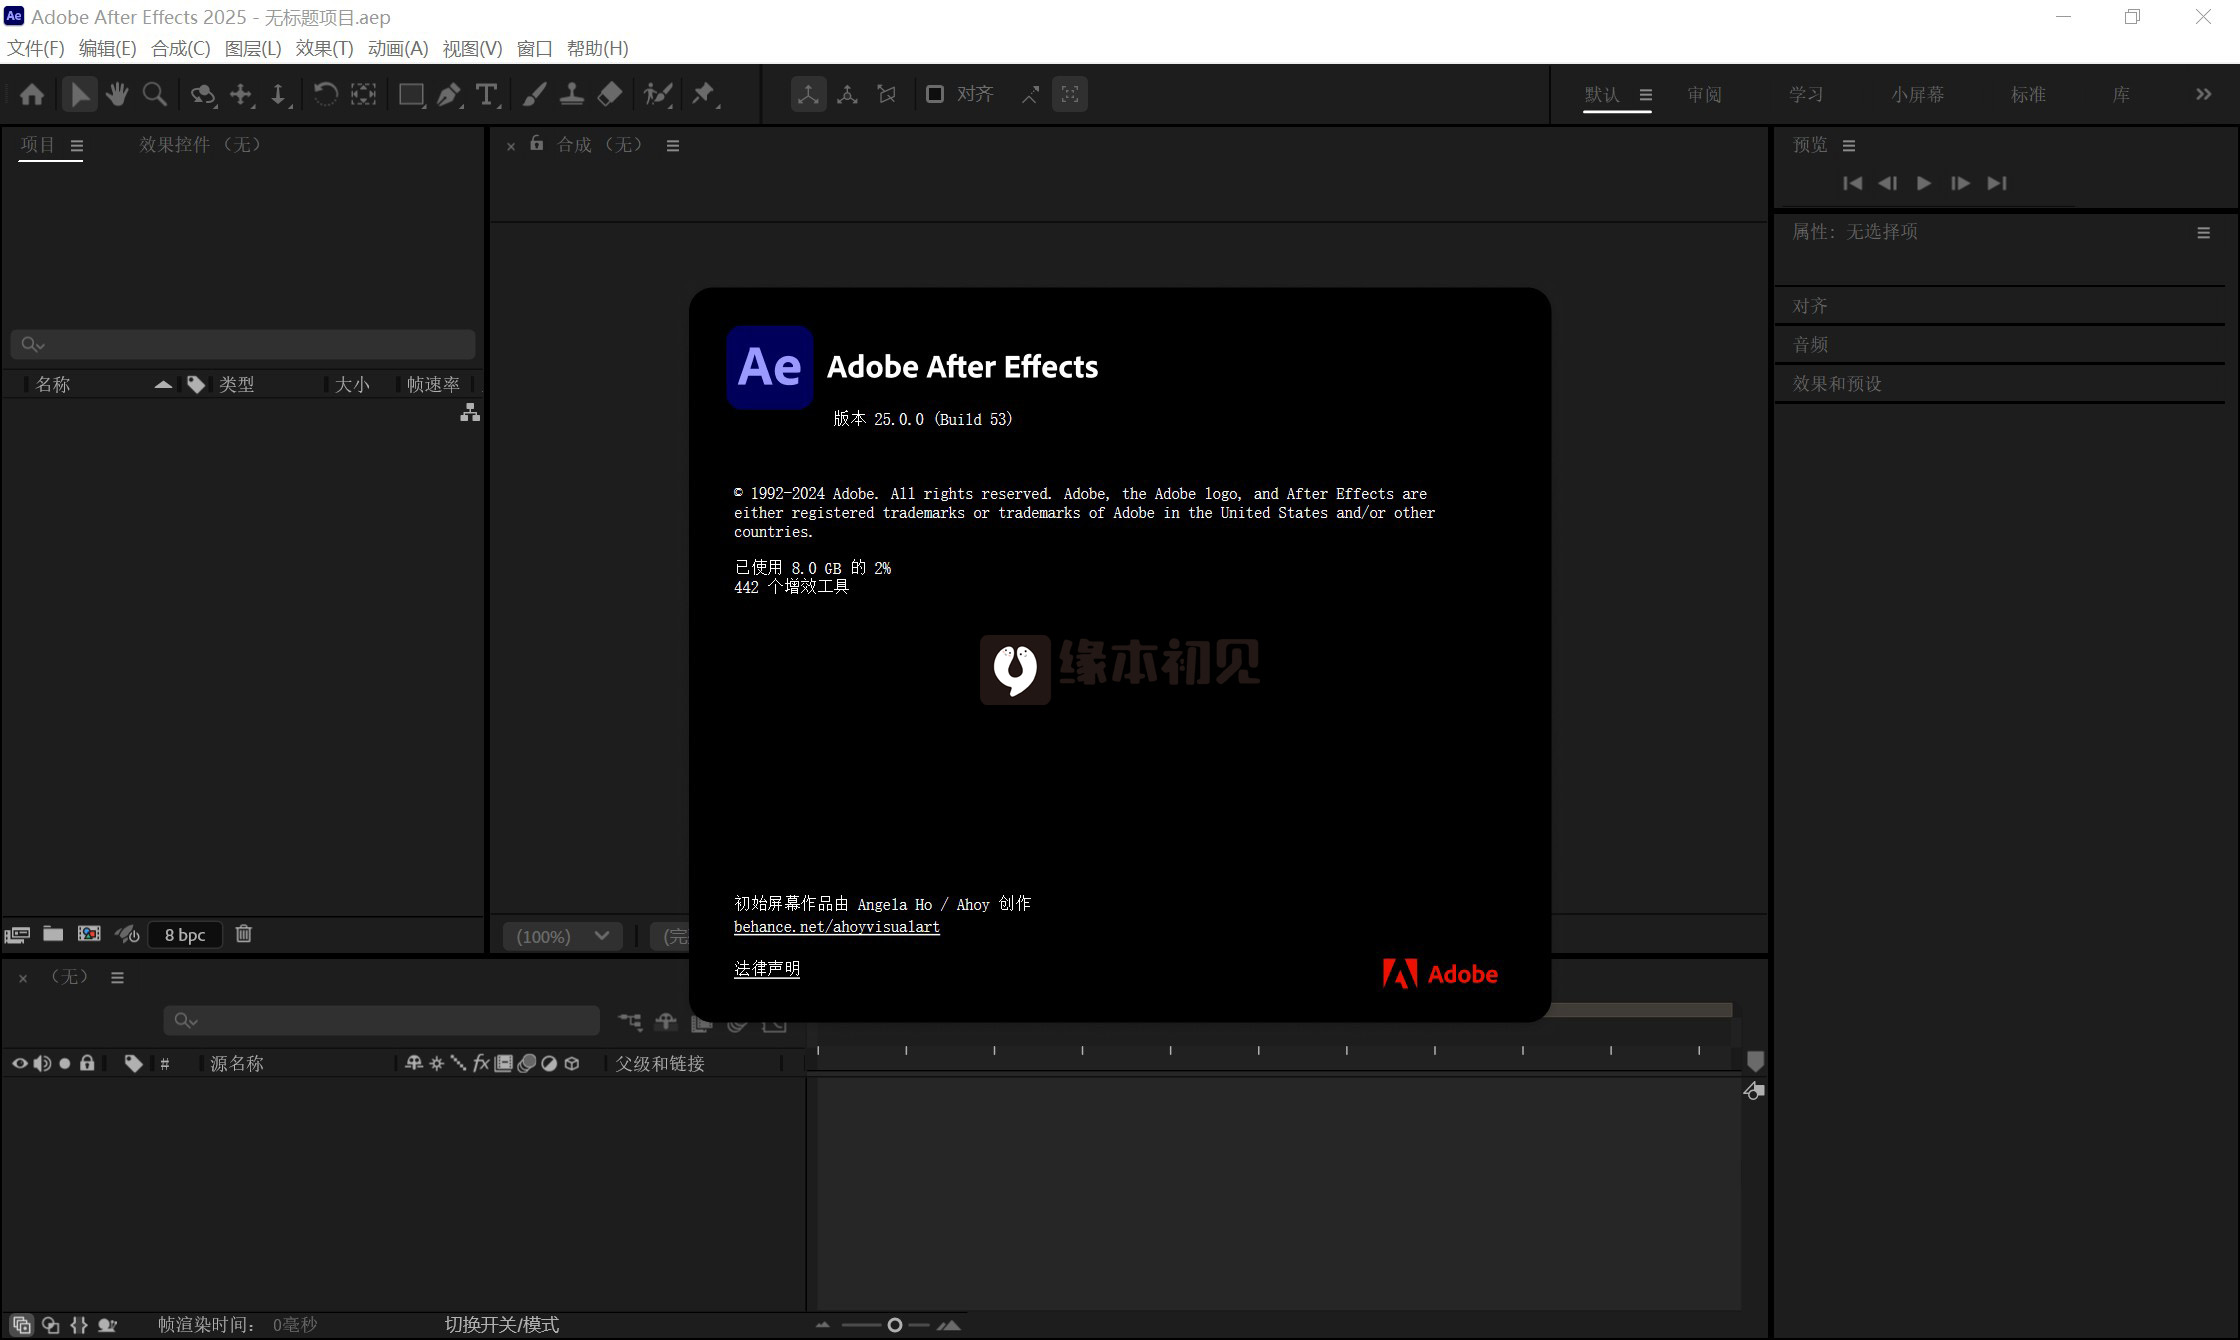Select the Hand tool
Image resolution: width=2240 pixels, height=1340 pixels.
[117, 94]
